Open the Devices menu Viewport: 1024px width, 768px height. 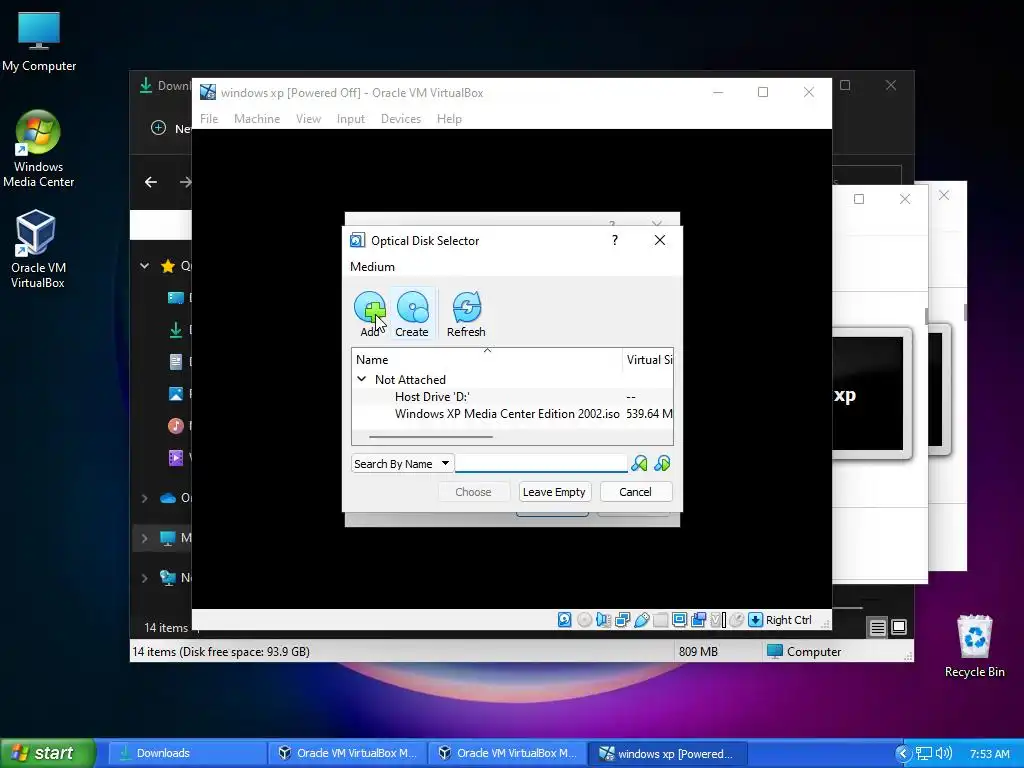coord(401,119)
